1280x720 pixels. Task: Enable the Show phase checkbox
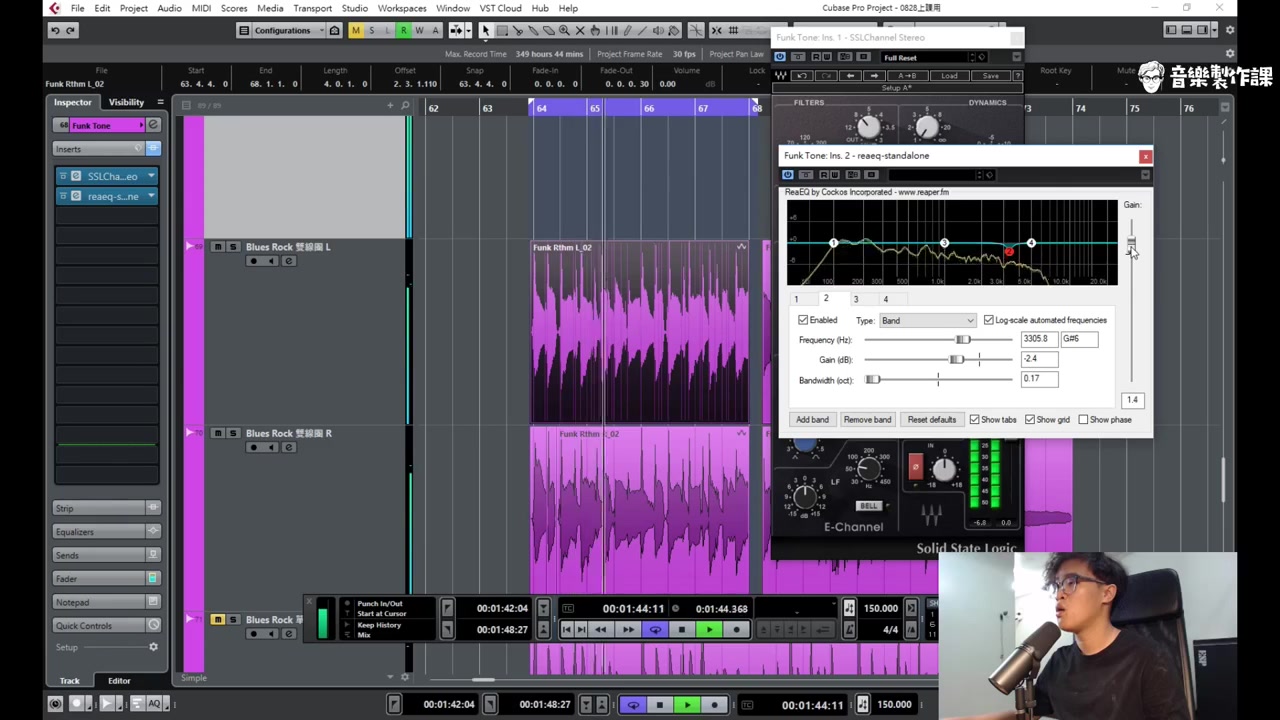pyautogui.click(x=1083, y=420)
